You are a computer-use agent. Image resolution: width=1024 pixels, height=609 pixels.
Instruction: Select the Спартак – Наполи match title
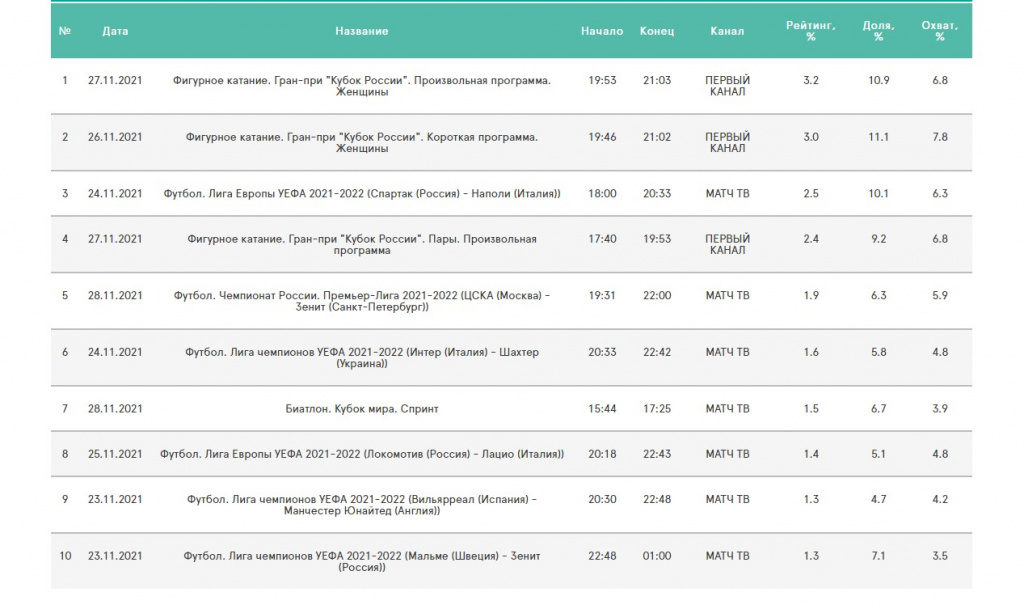[x=362, y=193]
